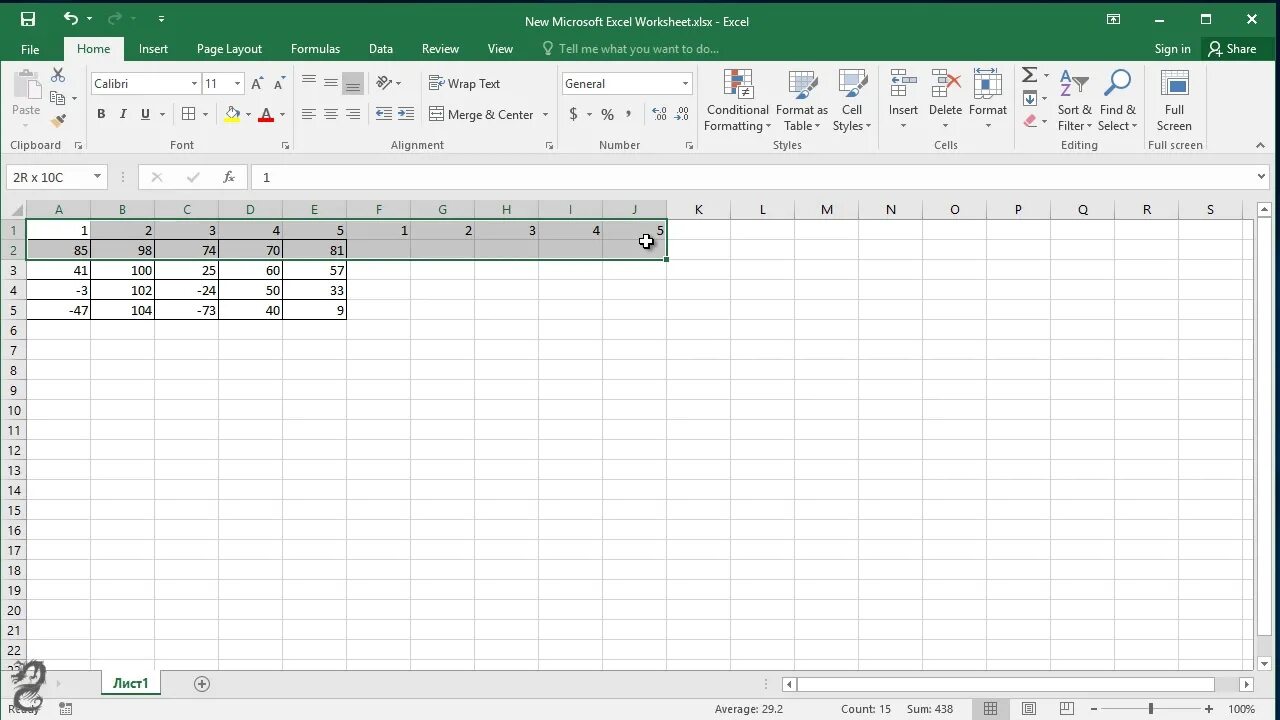Toggle italic formatting

point(122,114)
